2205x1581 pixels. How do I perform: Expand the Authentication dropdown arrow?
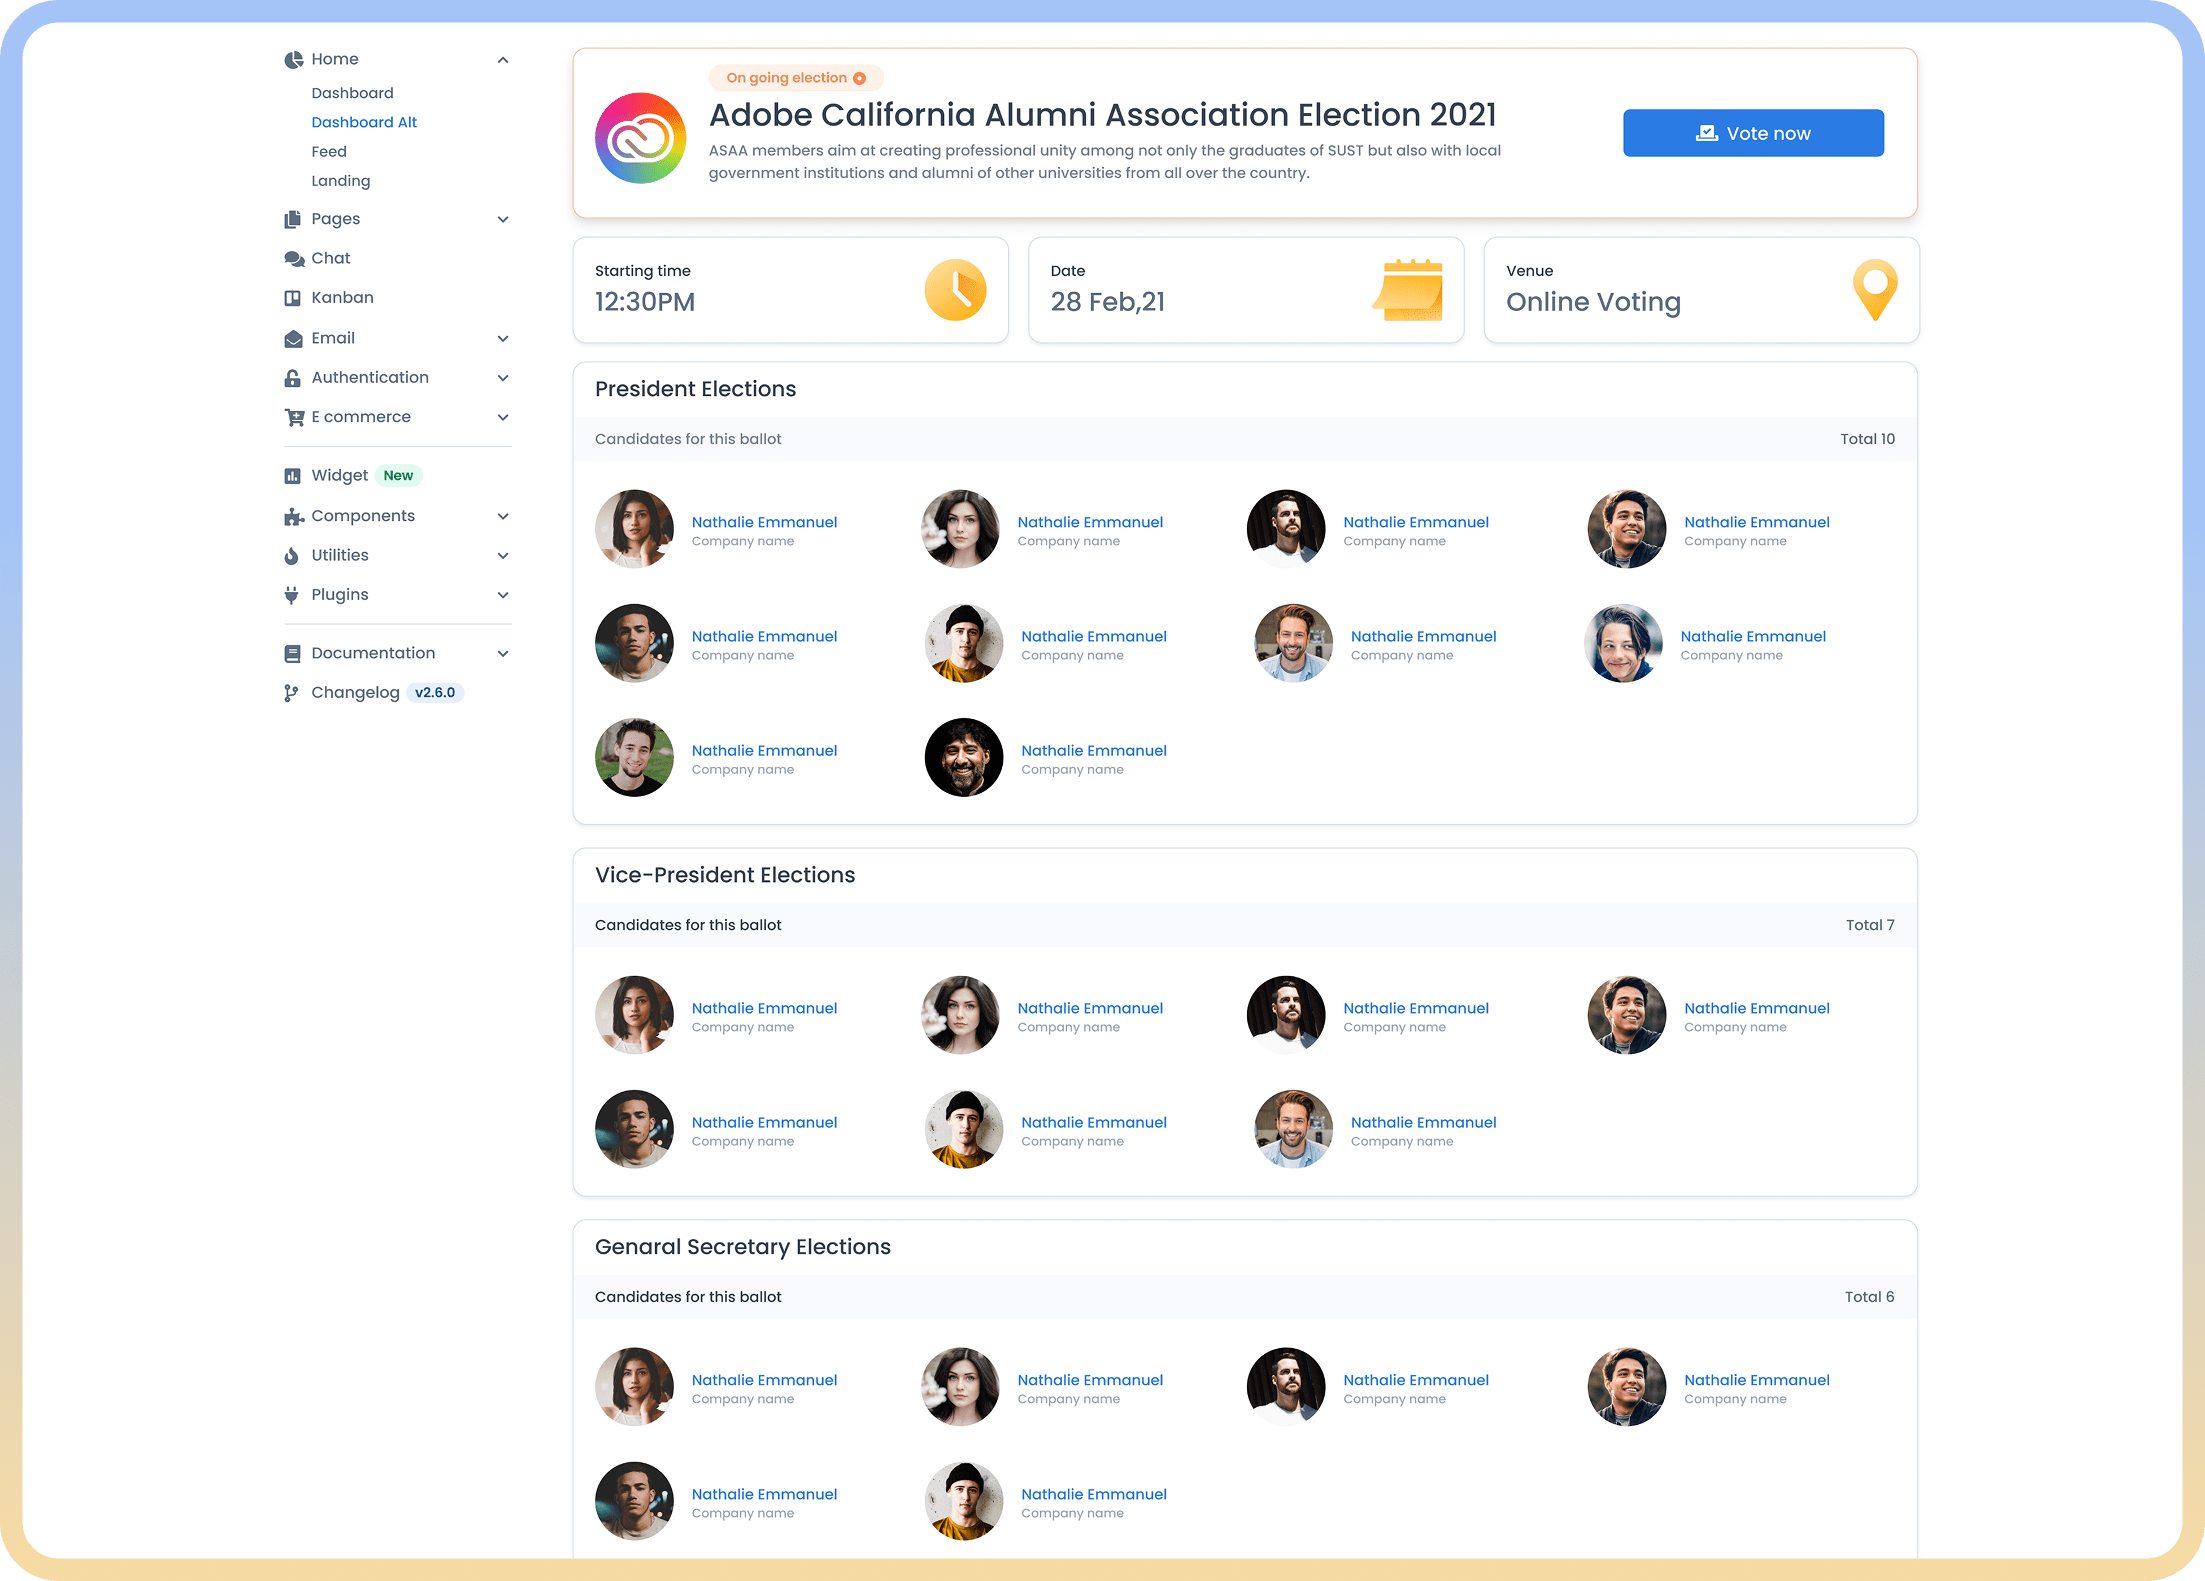point(503,378)
